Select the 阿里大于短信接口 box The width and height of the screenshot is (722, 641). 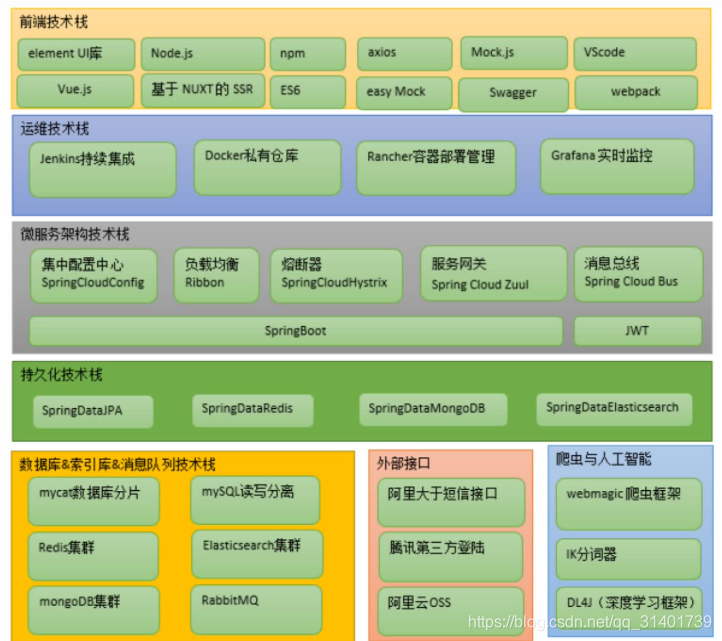click(451, 502)
